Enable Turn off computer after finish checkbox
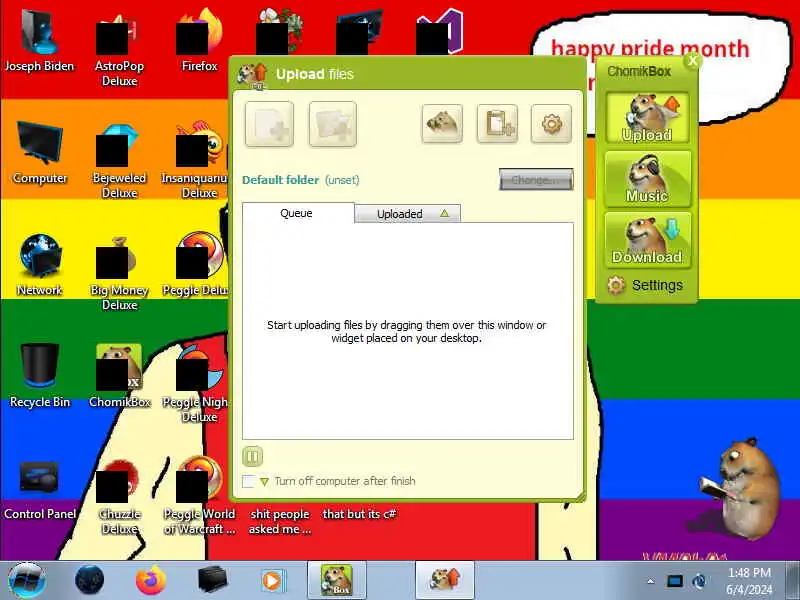 pyautogui.click(x=248, y=481)
